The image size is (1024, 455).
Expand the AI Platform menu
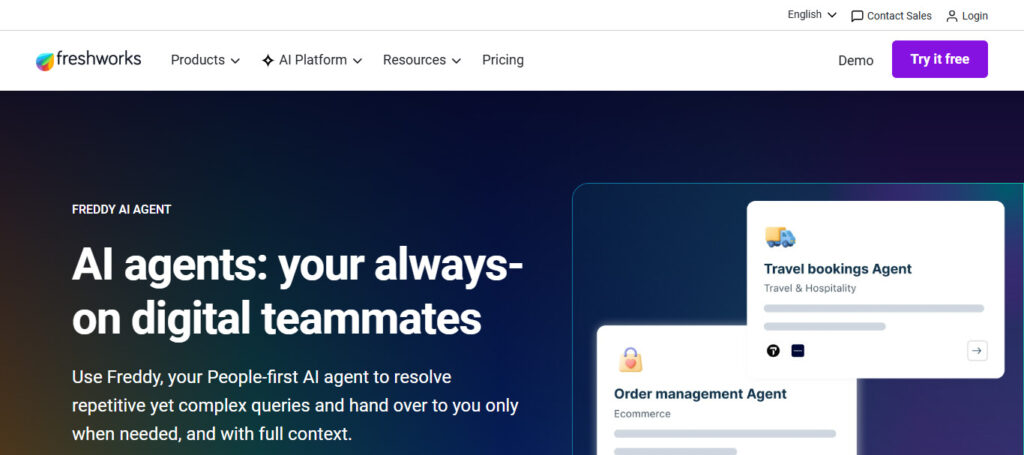(312, 60)
